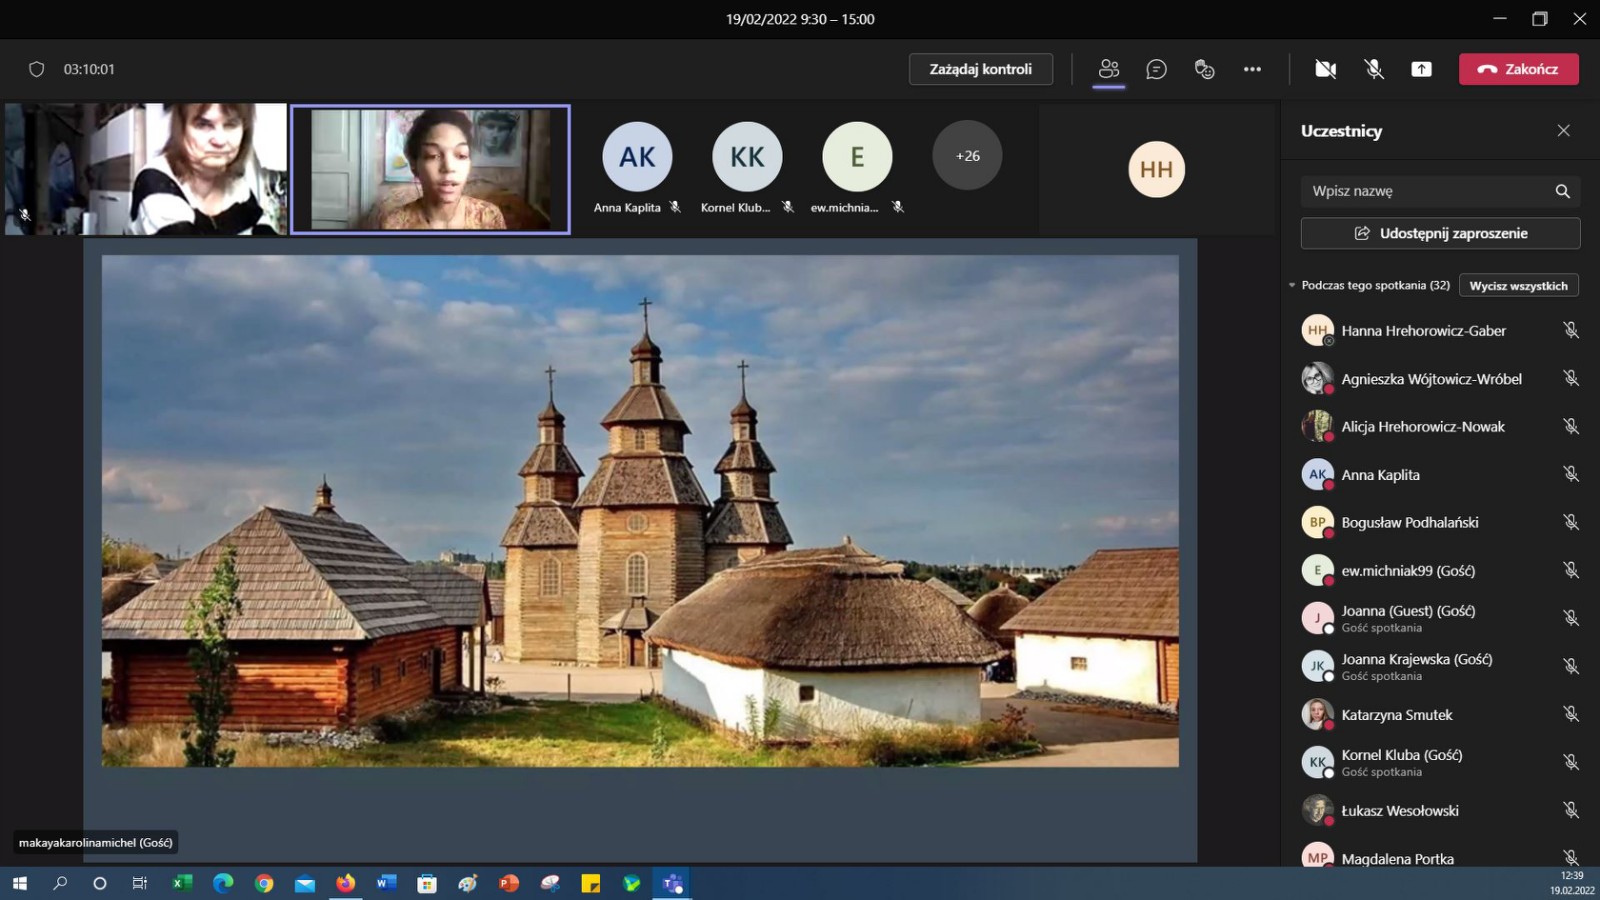End the call with Zakończ button

click(x=1518, y=69)
